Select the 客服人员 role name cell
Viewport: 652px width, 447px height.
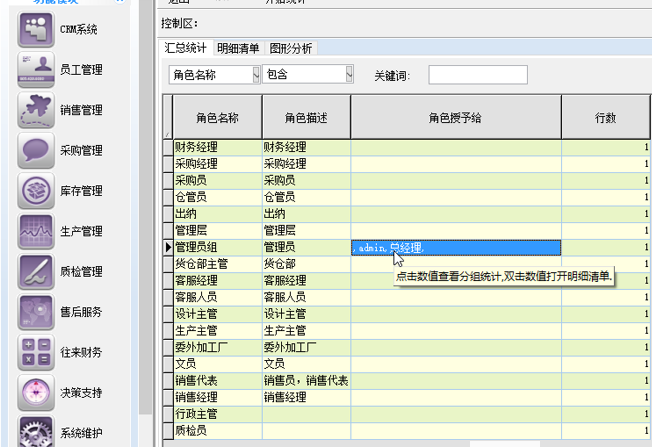click(x=218, y=297)
